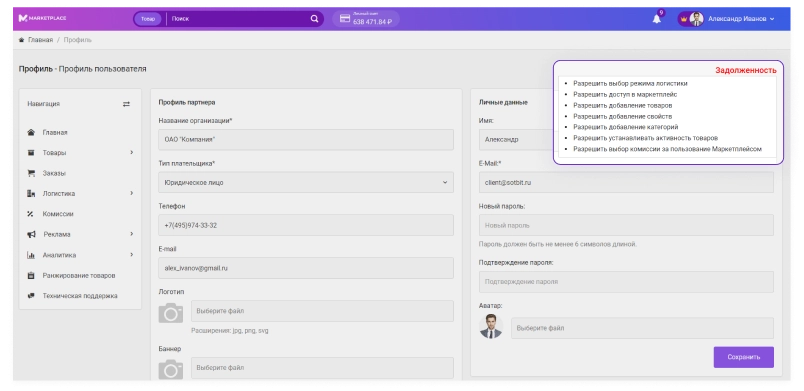Click the Marketplace logo
The height and width of the screenshot is (391, 804).
[43, 18]
